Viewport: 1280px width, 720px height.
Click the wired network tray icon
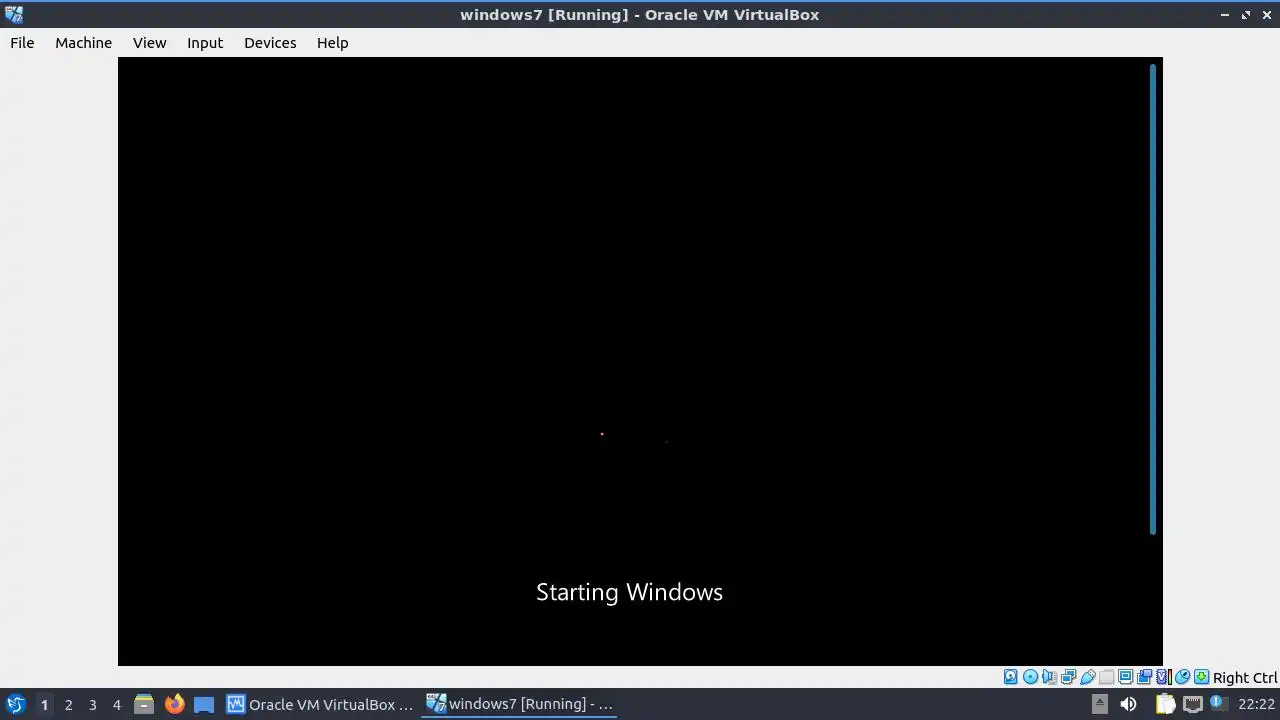click(x=1192, y=704)
